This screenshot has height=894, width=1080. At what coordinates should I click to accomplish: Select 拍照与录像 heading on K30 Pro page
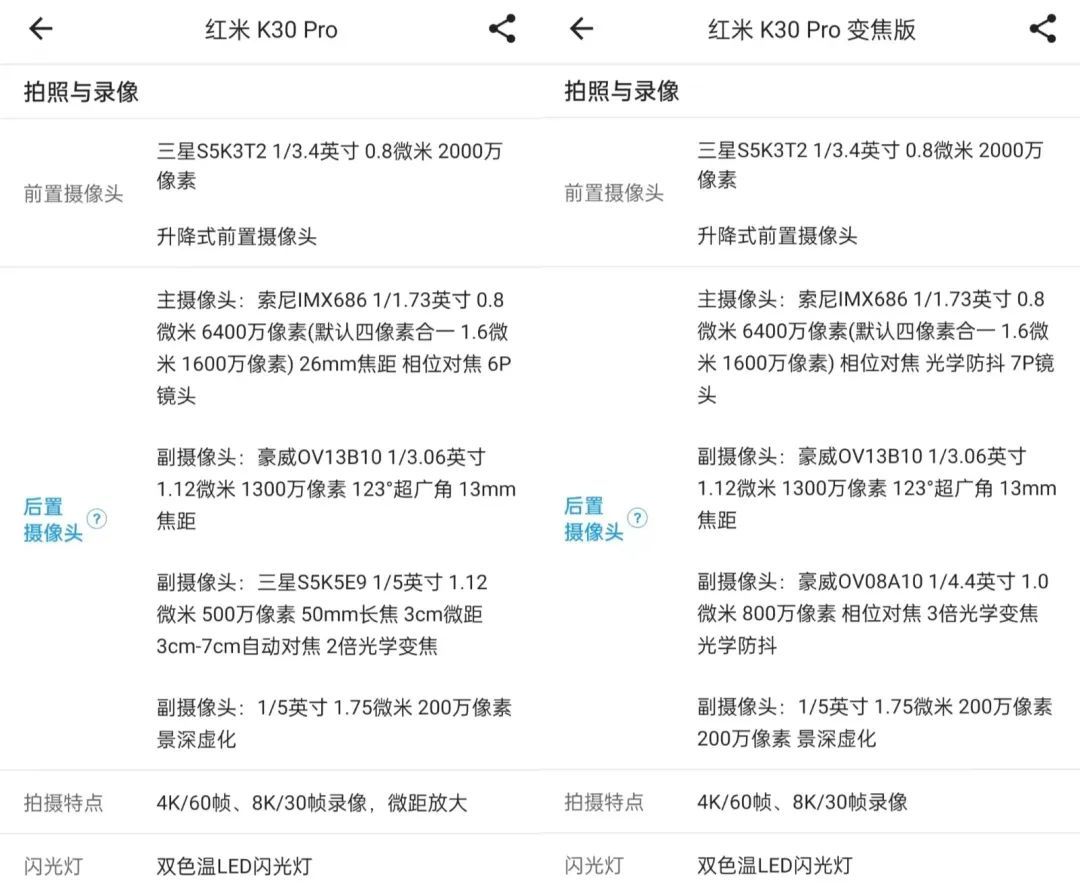tap(81, 92)
